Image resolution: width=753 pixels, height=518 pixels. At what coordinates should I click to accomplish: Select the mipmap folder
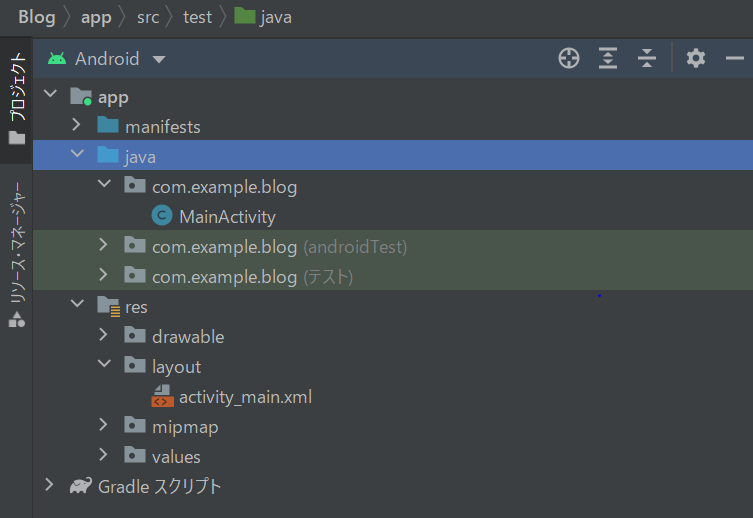185,427
